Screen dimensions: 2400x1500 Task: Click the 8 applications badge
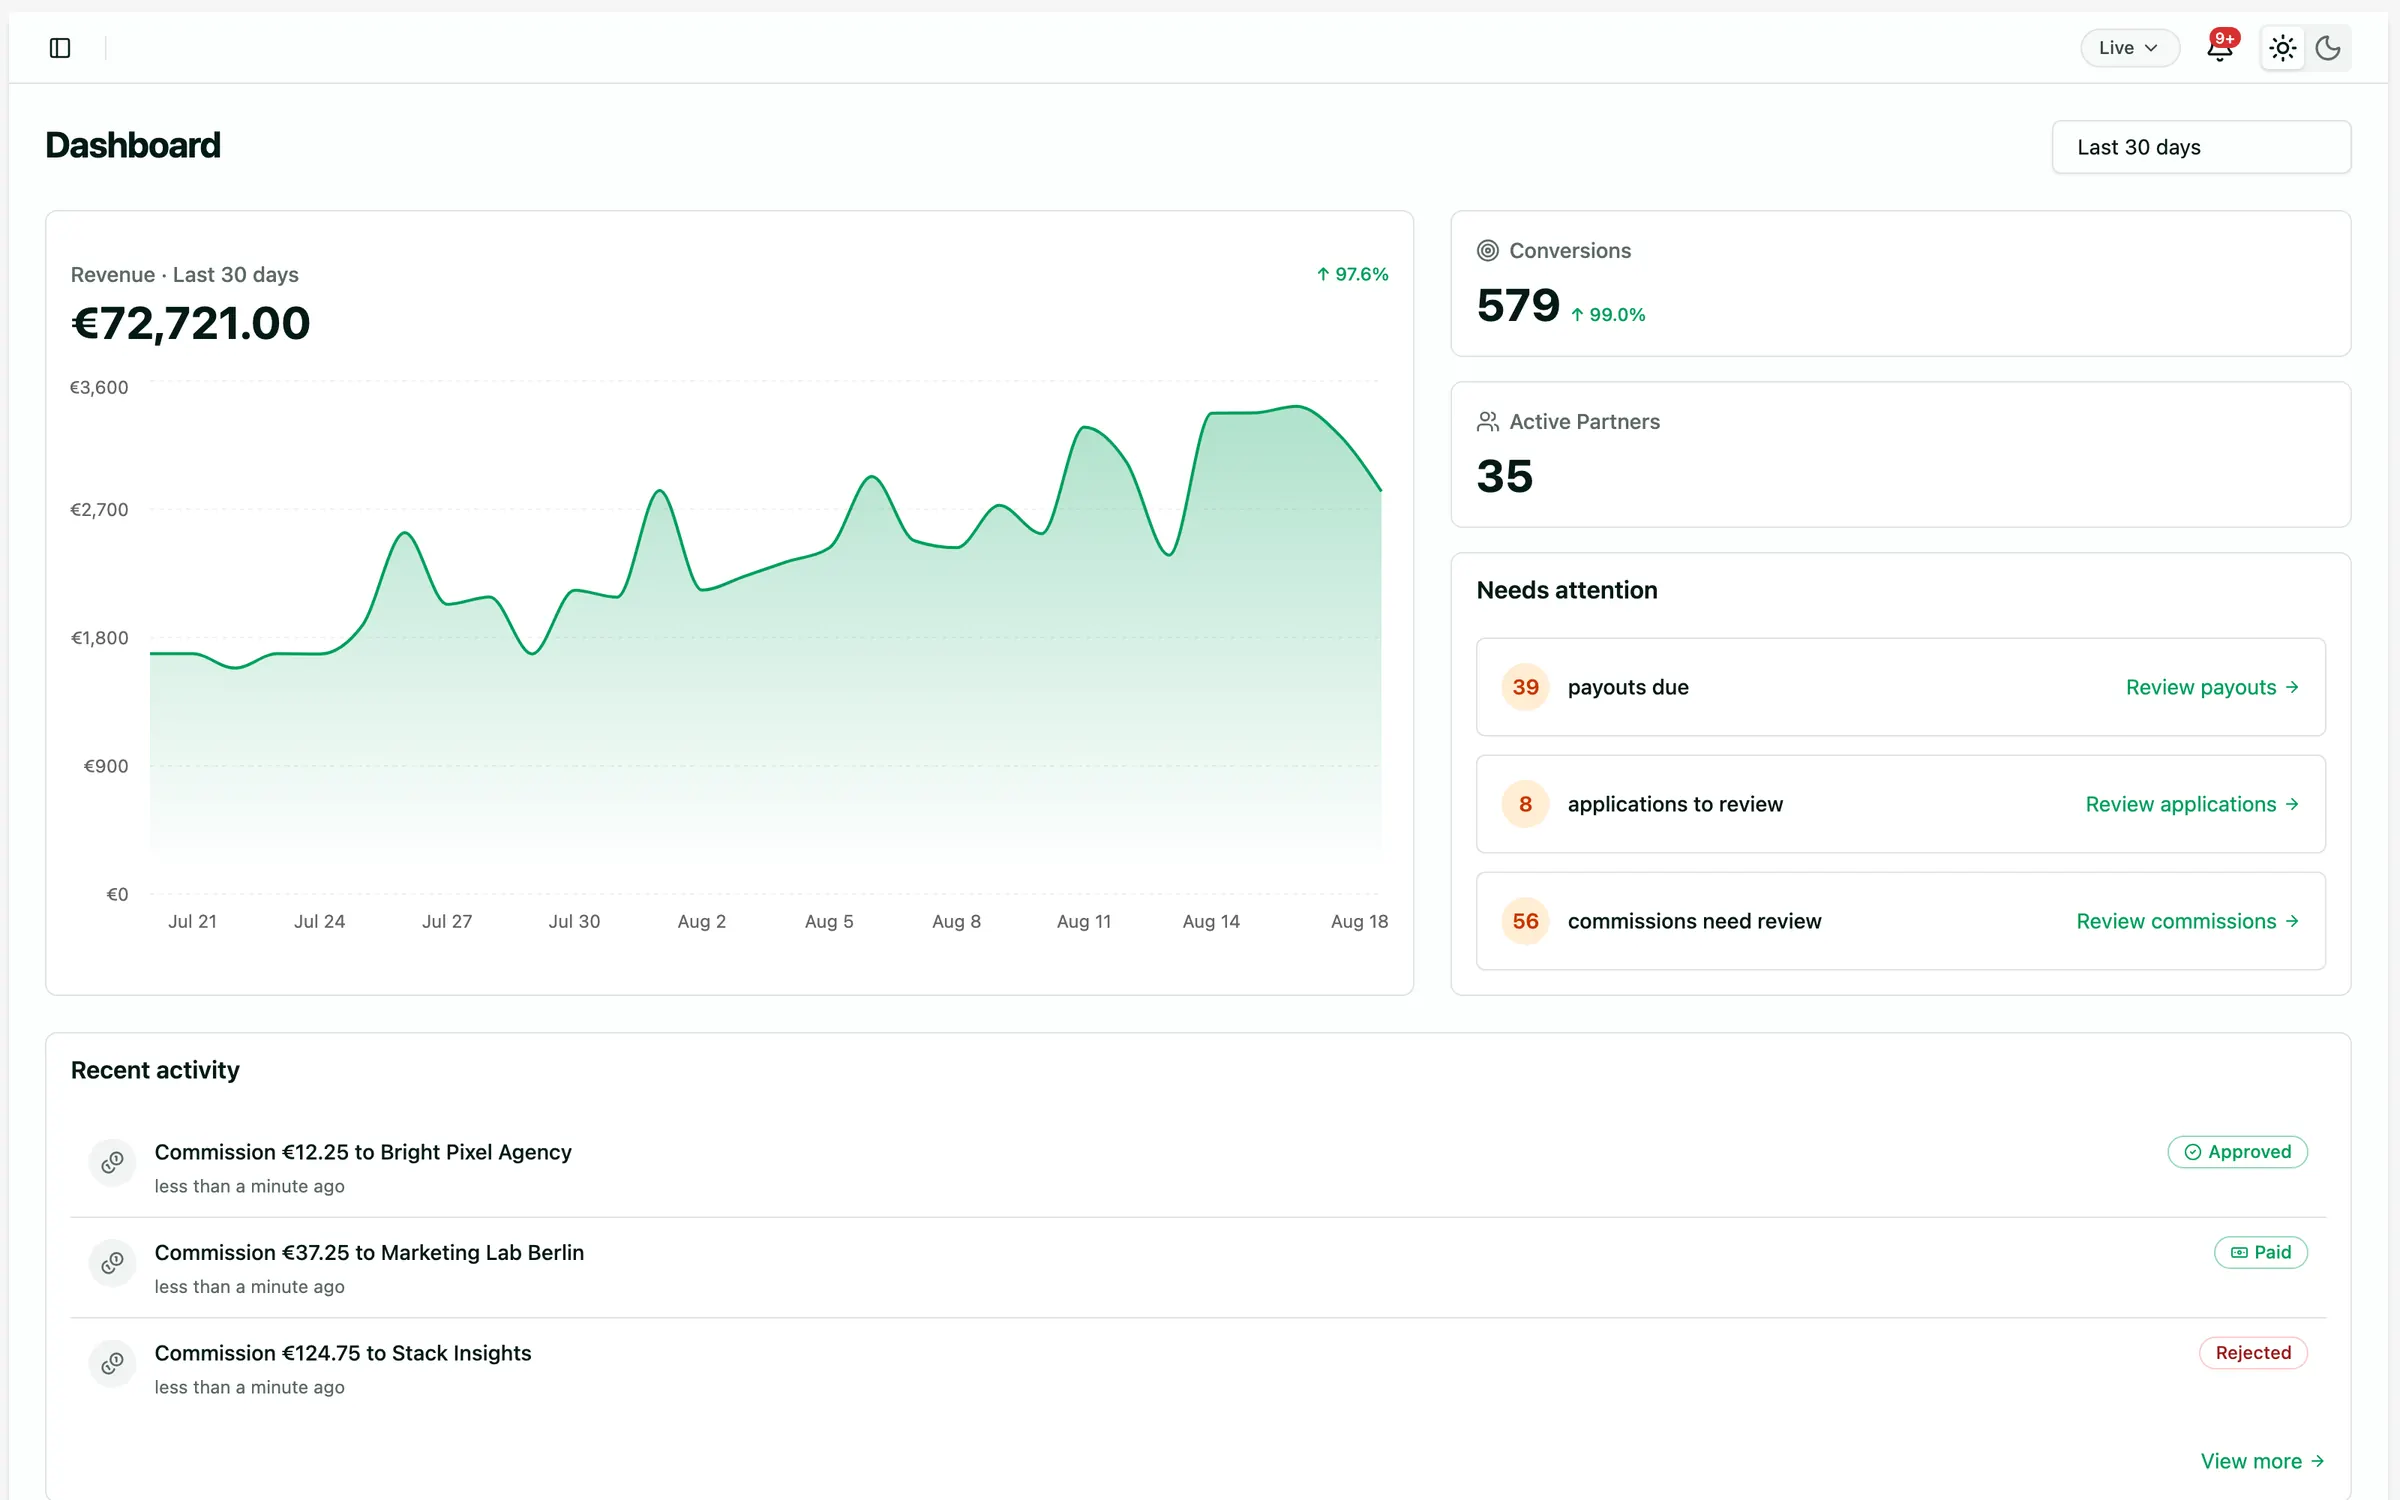[x=1525, y=804]
